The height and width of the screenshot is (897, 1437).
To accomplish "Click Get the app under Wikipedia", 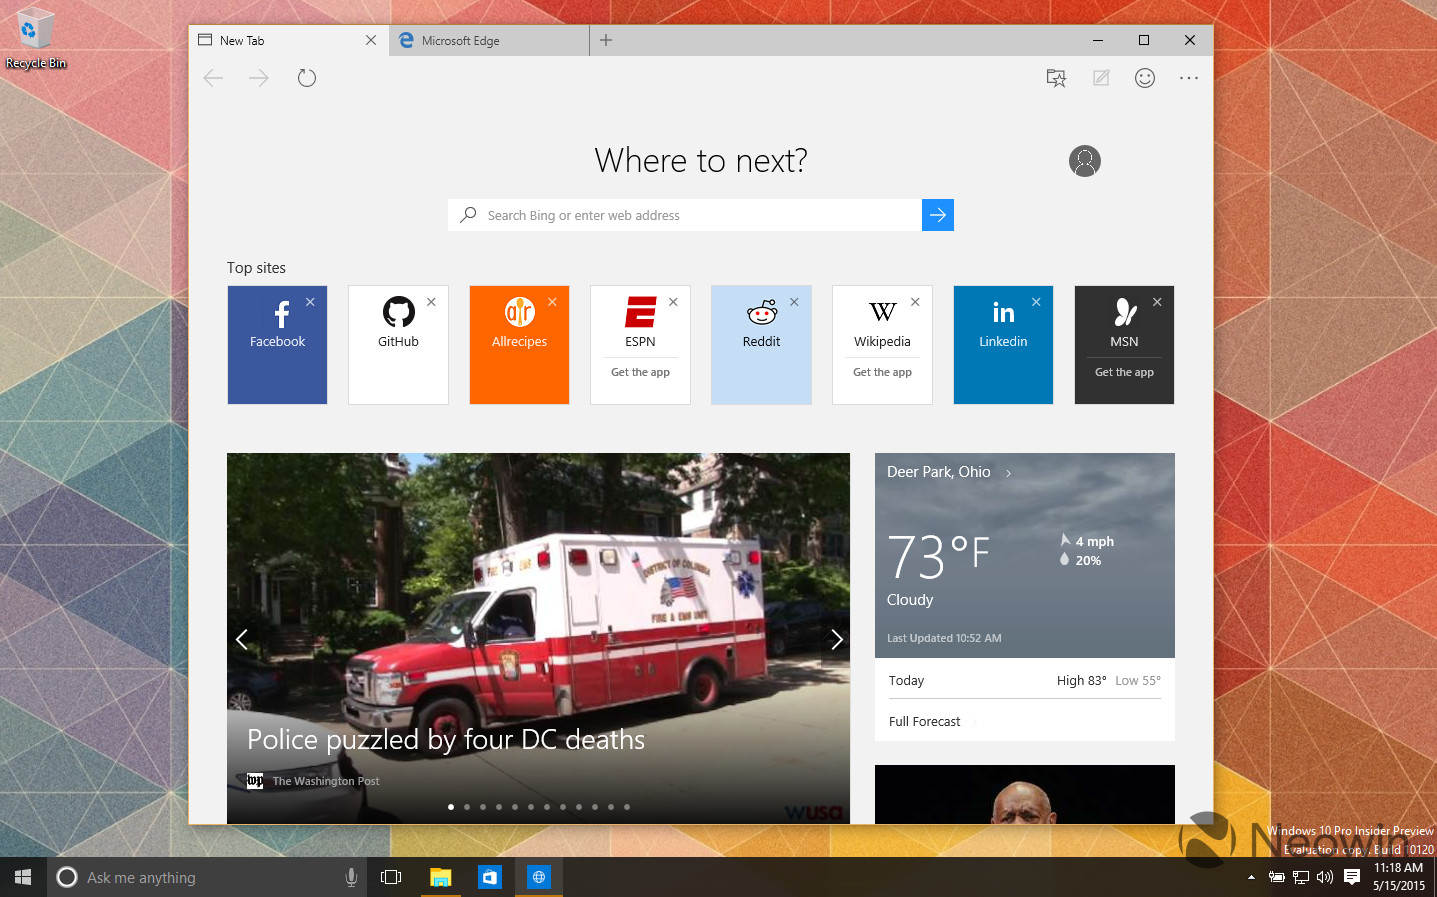I will click(882, 372).
